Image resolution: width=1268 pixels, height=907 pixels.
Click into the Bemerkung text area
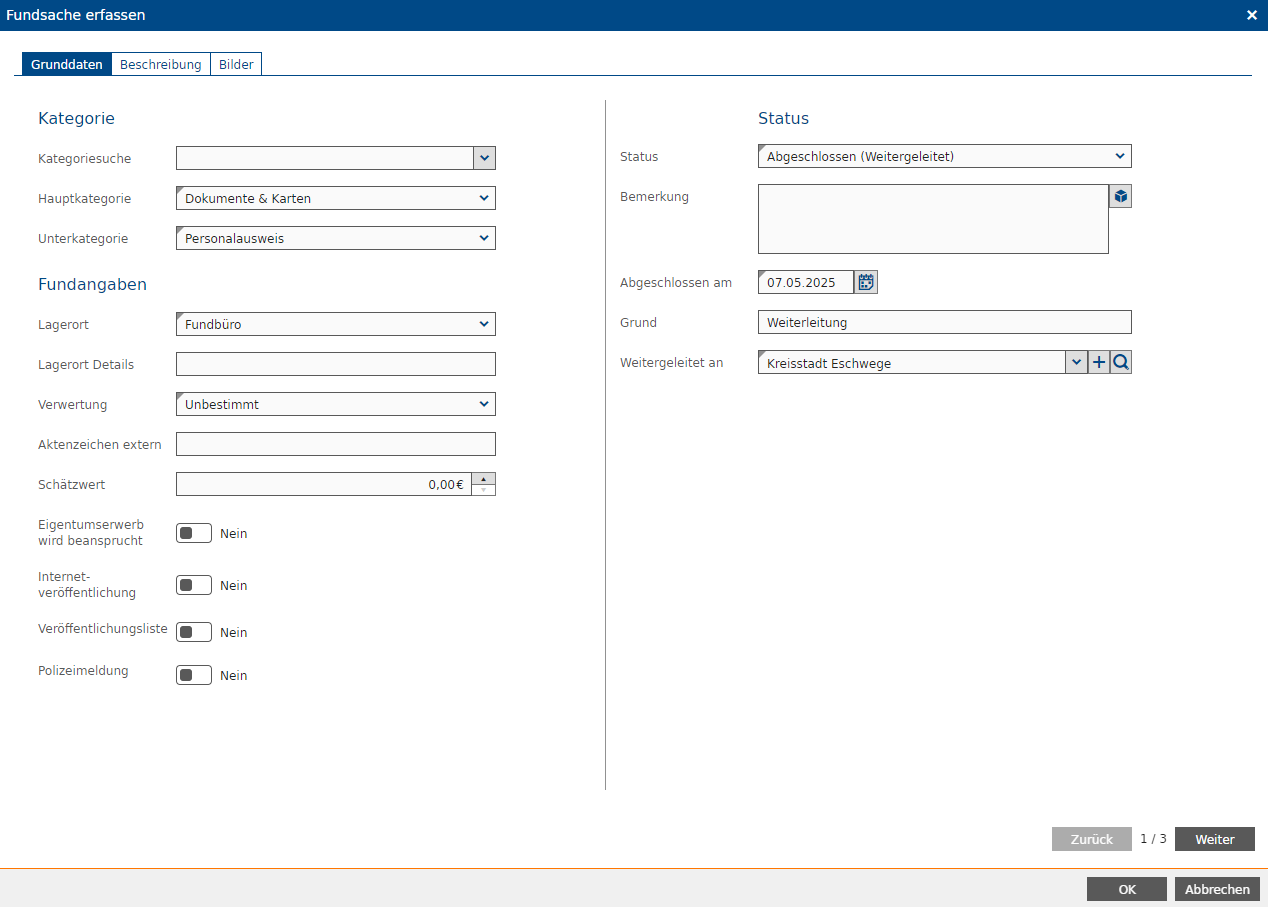[x=933, y=219]
